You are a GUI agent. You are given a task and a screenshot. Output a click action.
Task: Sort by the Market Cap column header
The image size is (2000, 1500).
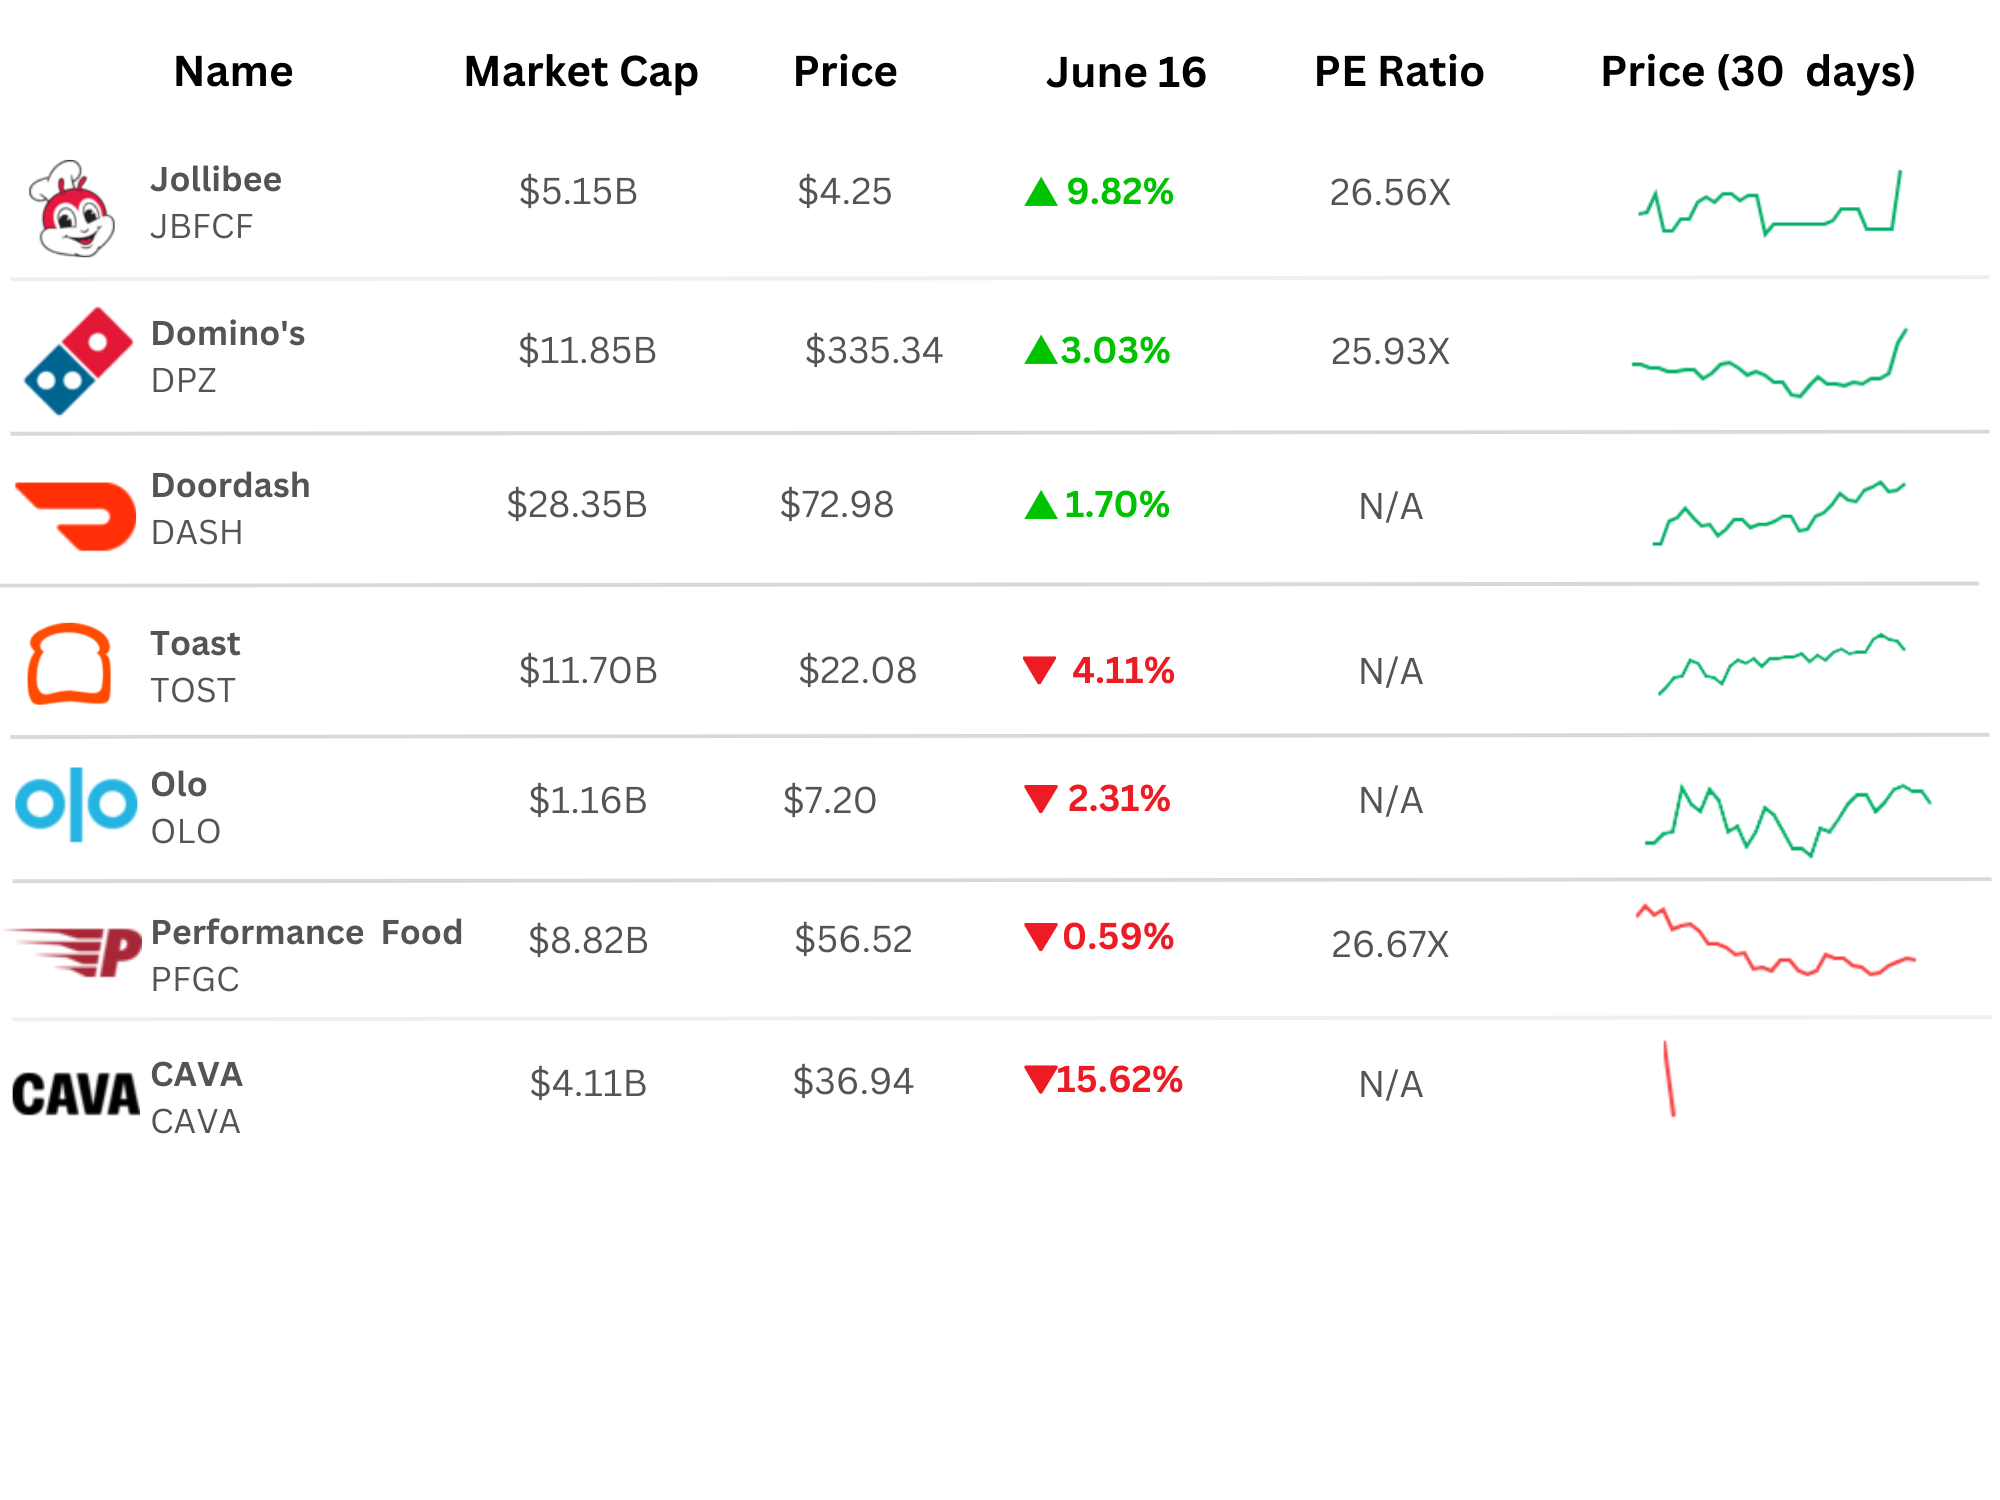tap(581, 72)
